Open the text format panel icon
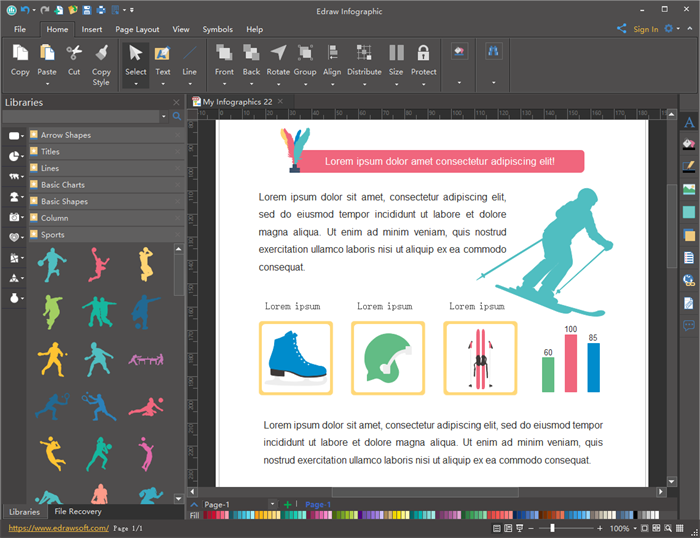Screen dimensions: 700x538 point(688,123)
